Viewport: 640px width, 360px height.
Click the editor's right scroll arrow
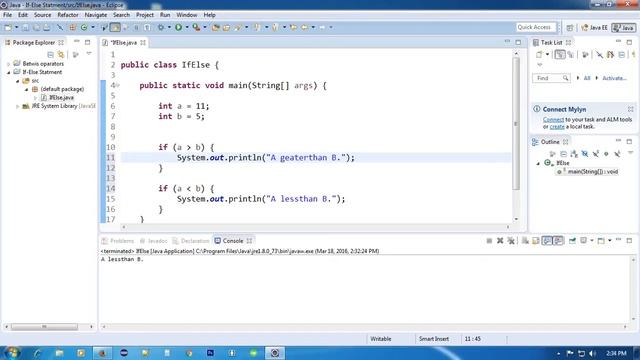[x=508, y=227]
